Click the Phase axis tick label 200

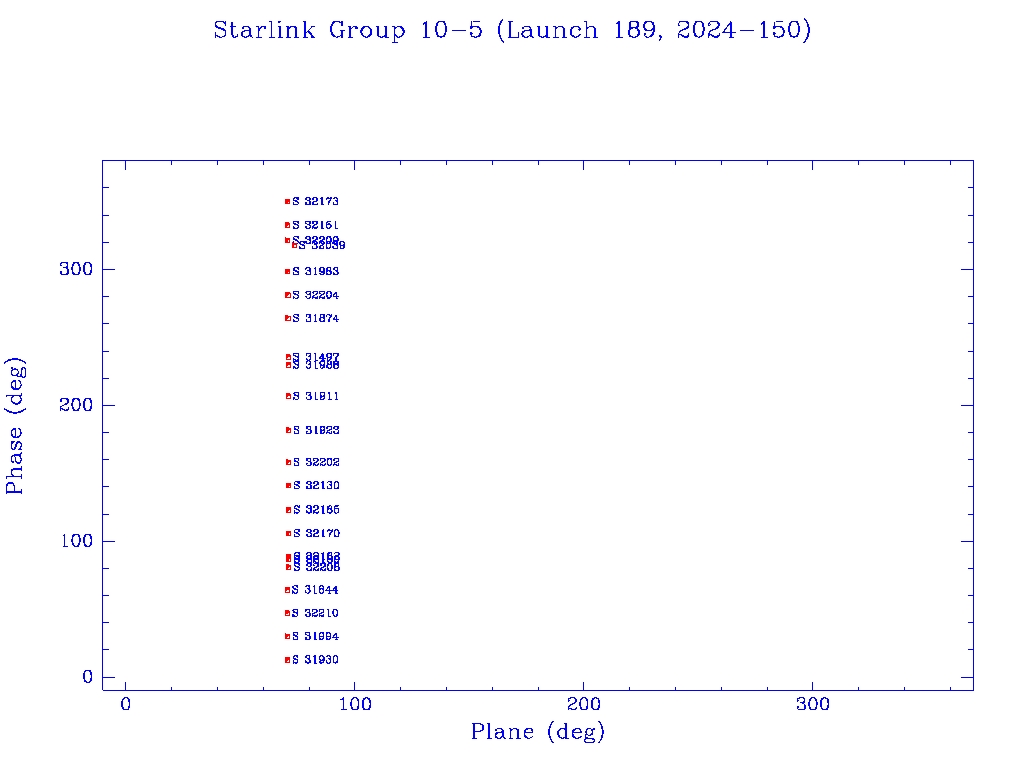pos(76,406)
